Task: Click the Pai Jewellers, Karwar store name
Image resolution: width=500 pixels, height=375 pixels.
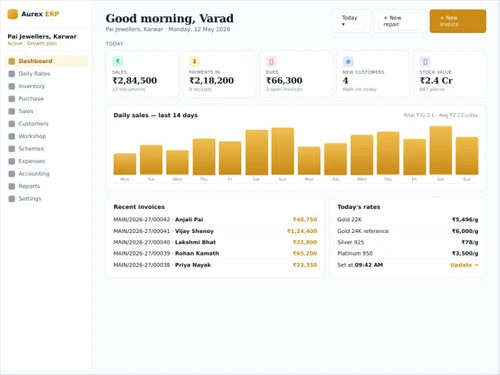Action: click(42, 36)
